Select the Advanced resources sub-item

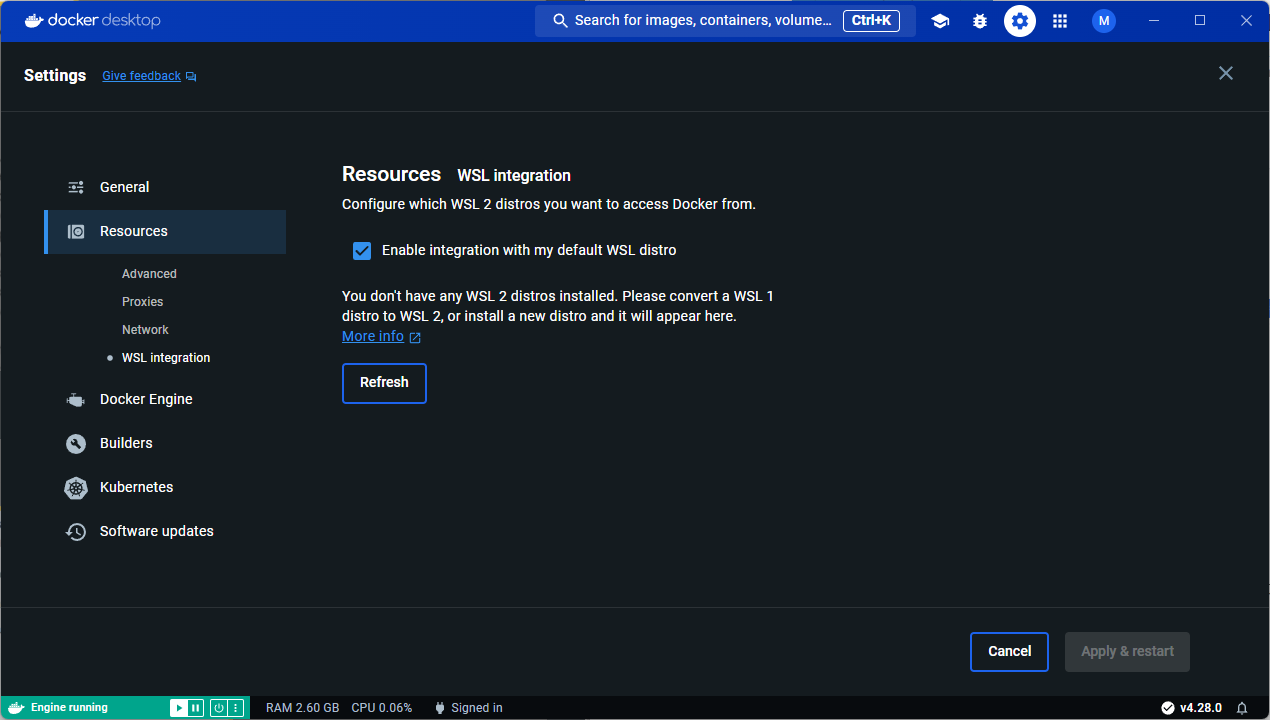149,274
